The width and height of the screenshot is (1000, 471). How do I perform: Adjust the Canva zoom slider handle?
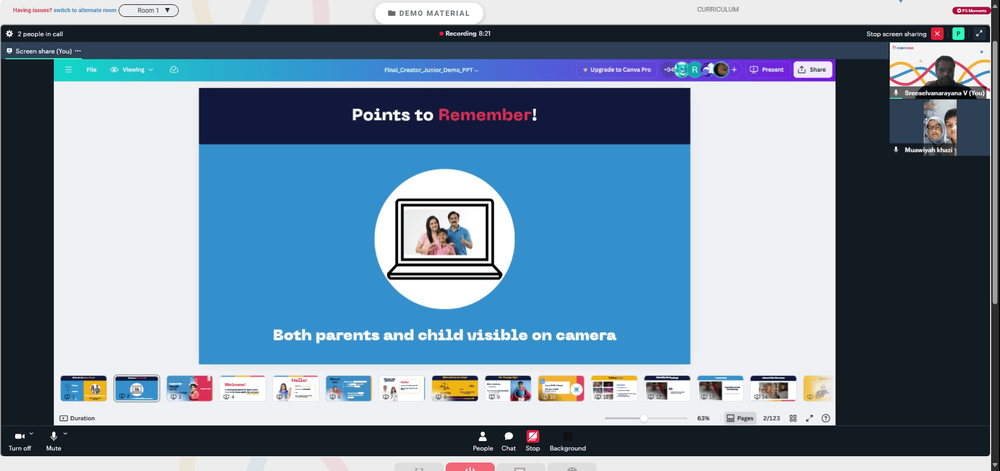pos(643,418)
